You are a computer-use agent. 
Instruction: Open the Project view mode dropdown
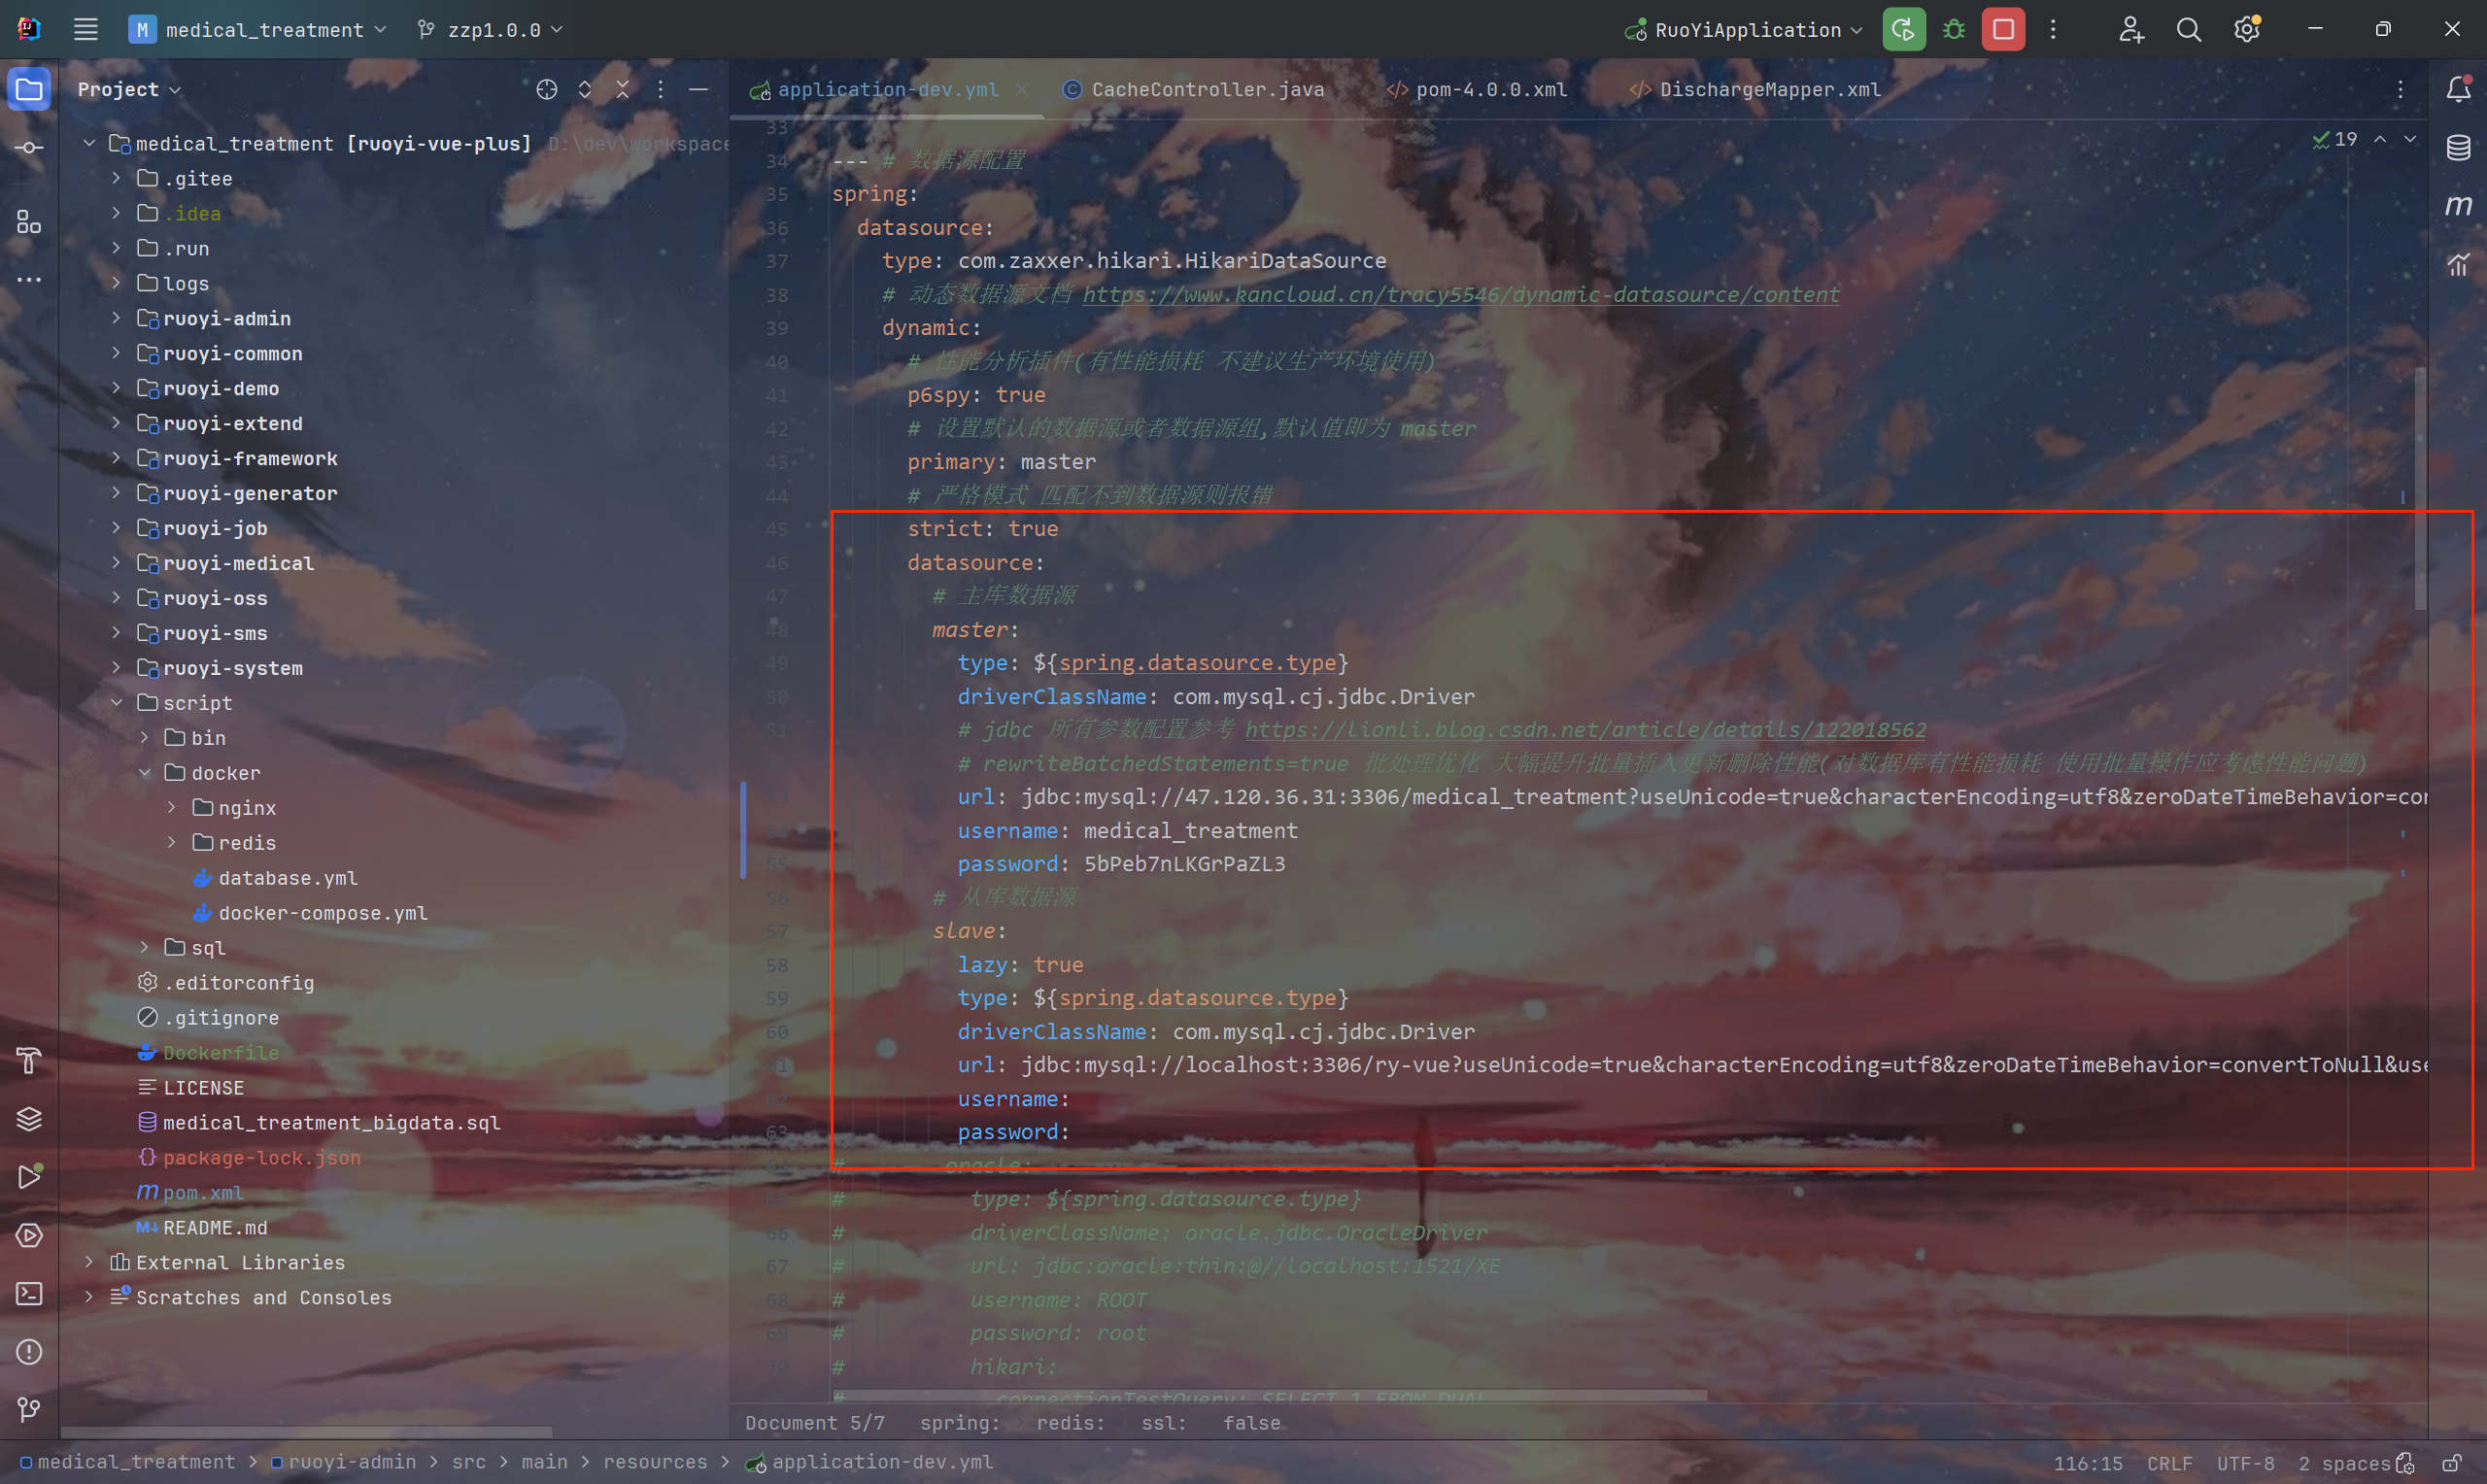(130, 90)
